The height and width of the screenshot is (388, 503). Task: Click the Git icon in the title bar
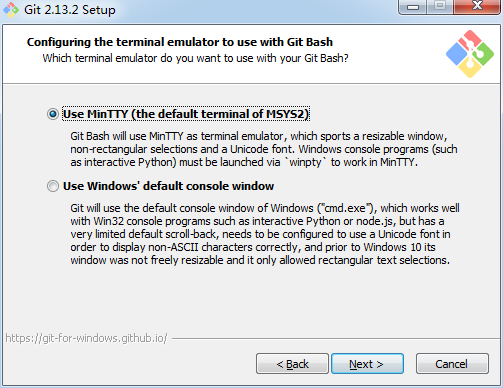click(11, 10)
